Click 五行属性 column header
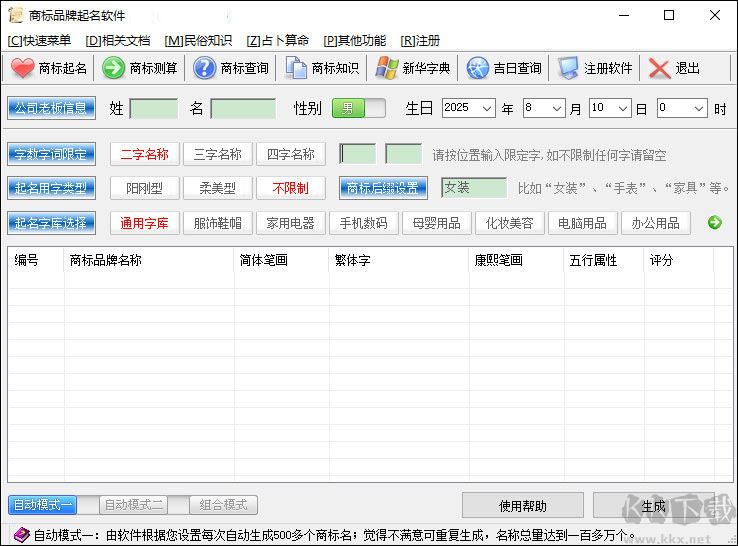 pos(604,260)
